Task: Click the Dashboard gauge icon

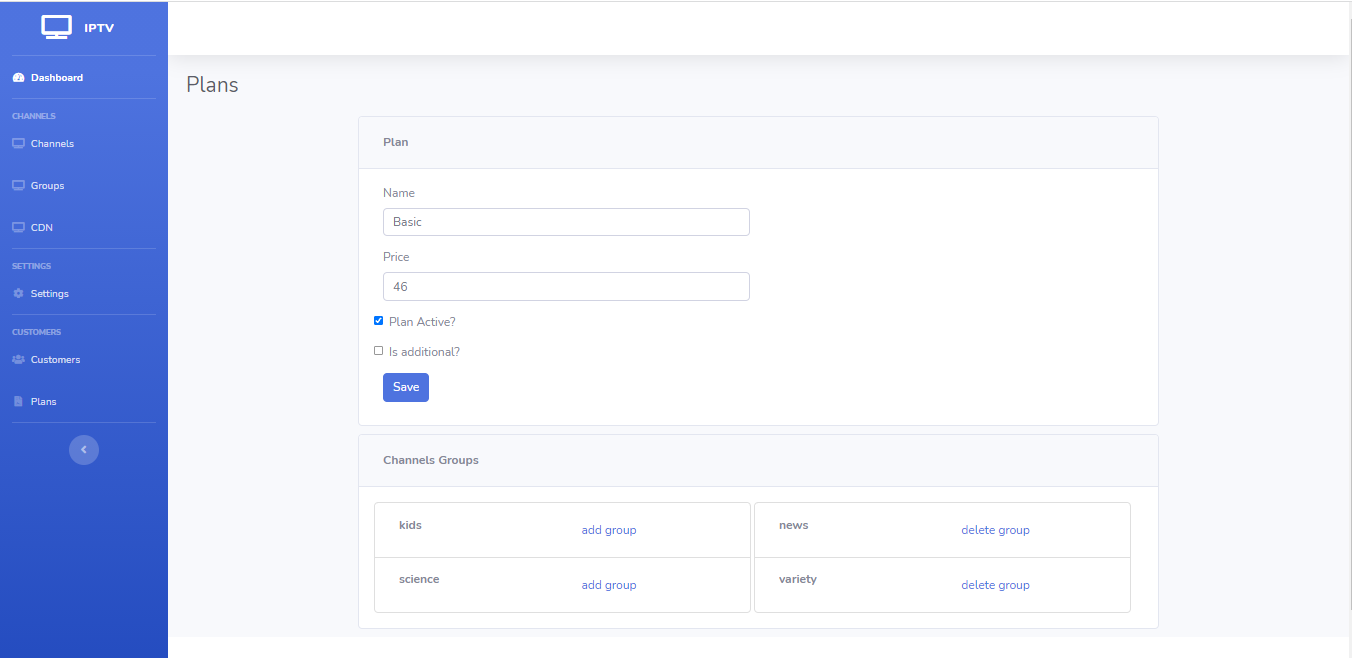Action: point(18,78)
